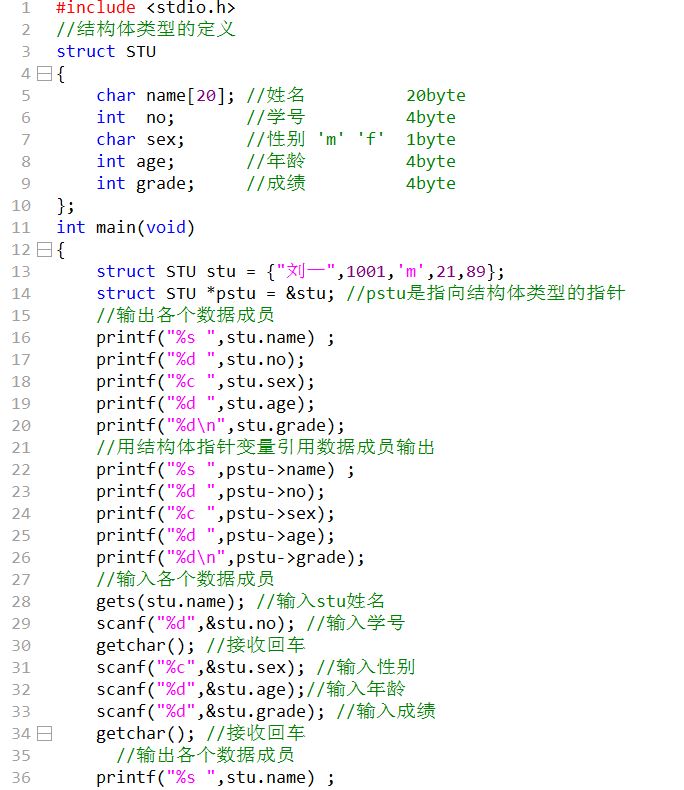
Task: Click 'char name[20];' member declaration
Action: [165, 95]
